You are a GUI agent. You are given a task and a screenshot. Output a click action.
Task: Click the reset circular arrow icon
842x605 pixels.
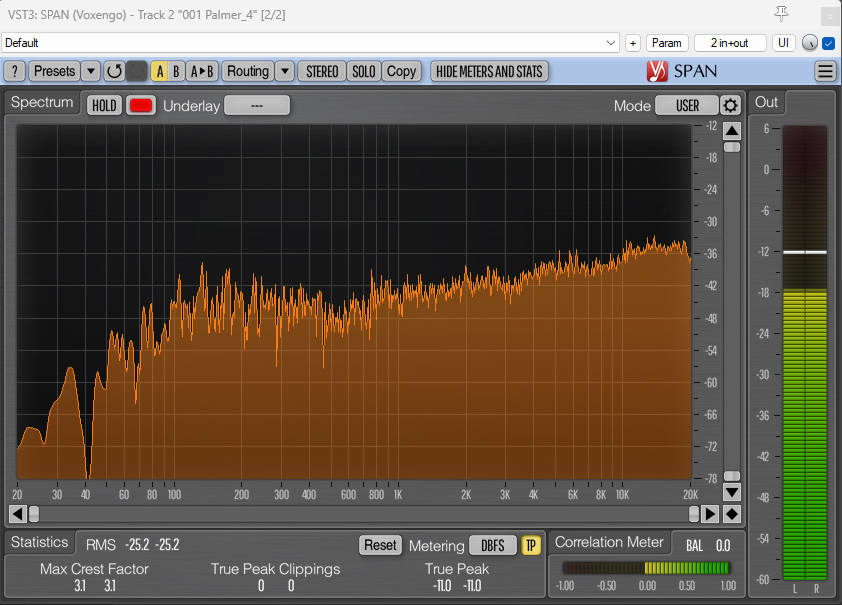coord(114,71)
